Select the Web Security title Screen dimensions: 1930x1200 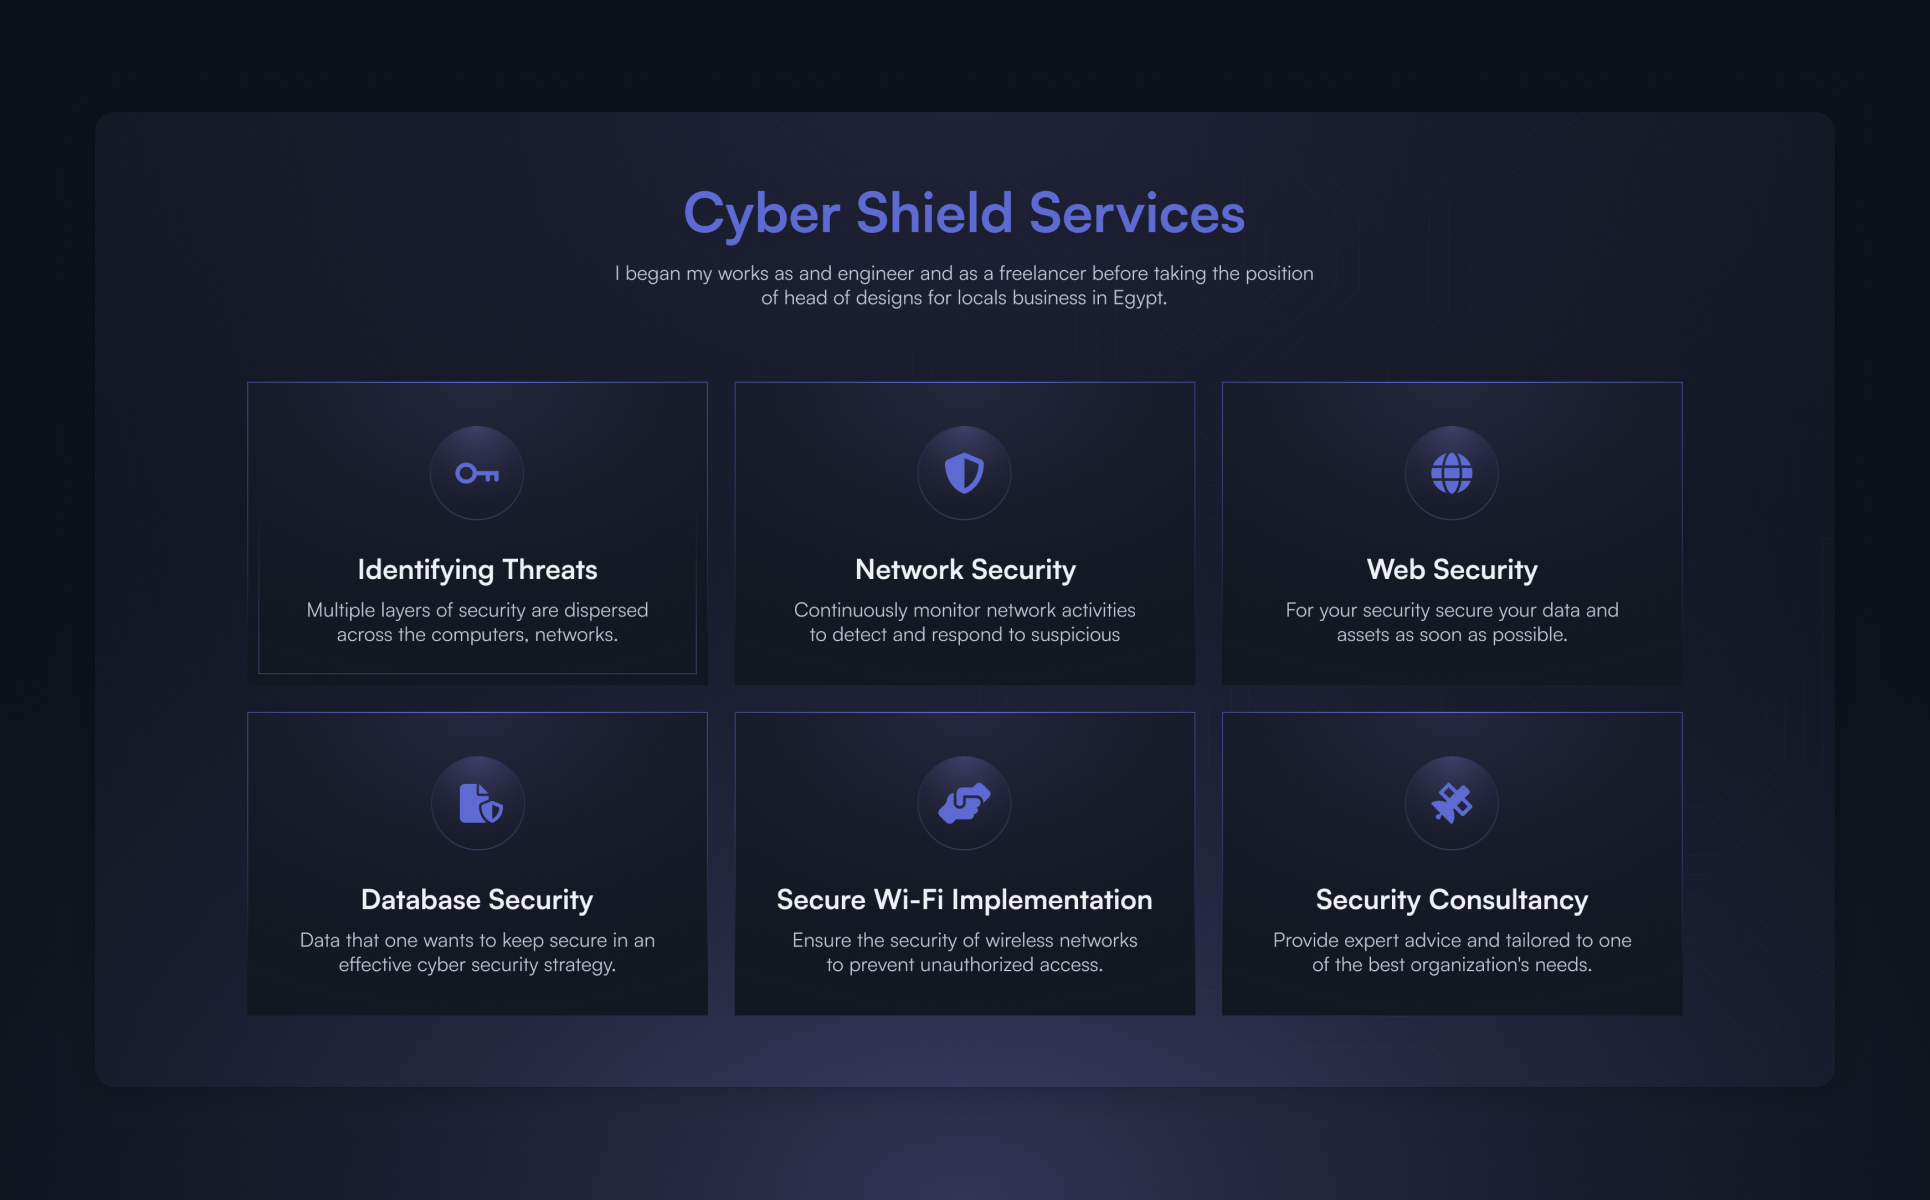1452,569
